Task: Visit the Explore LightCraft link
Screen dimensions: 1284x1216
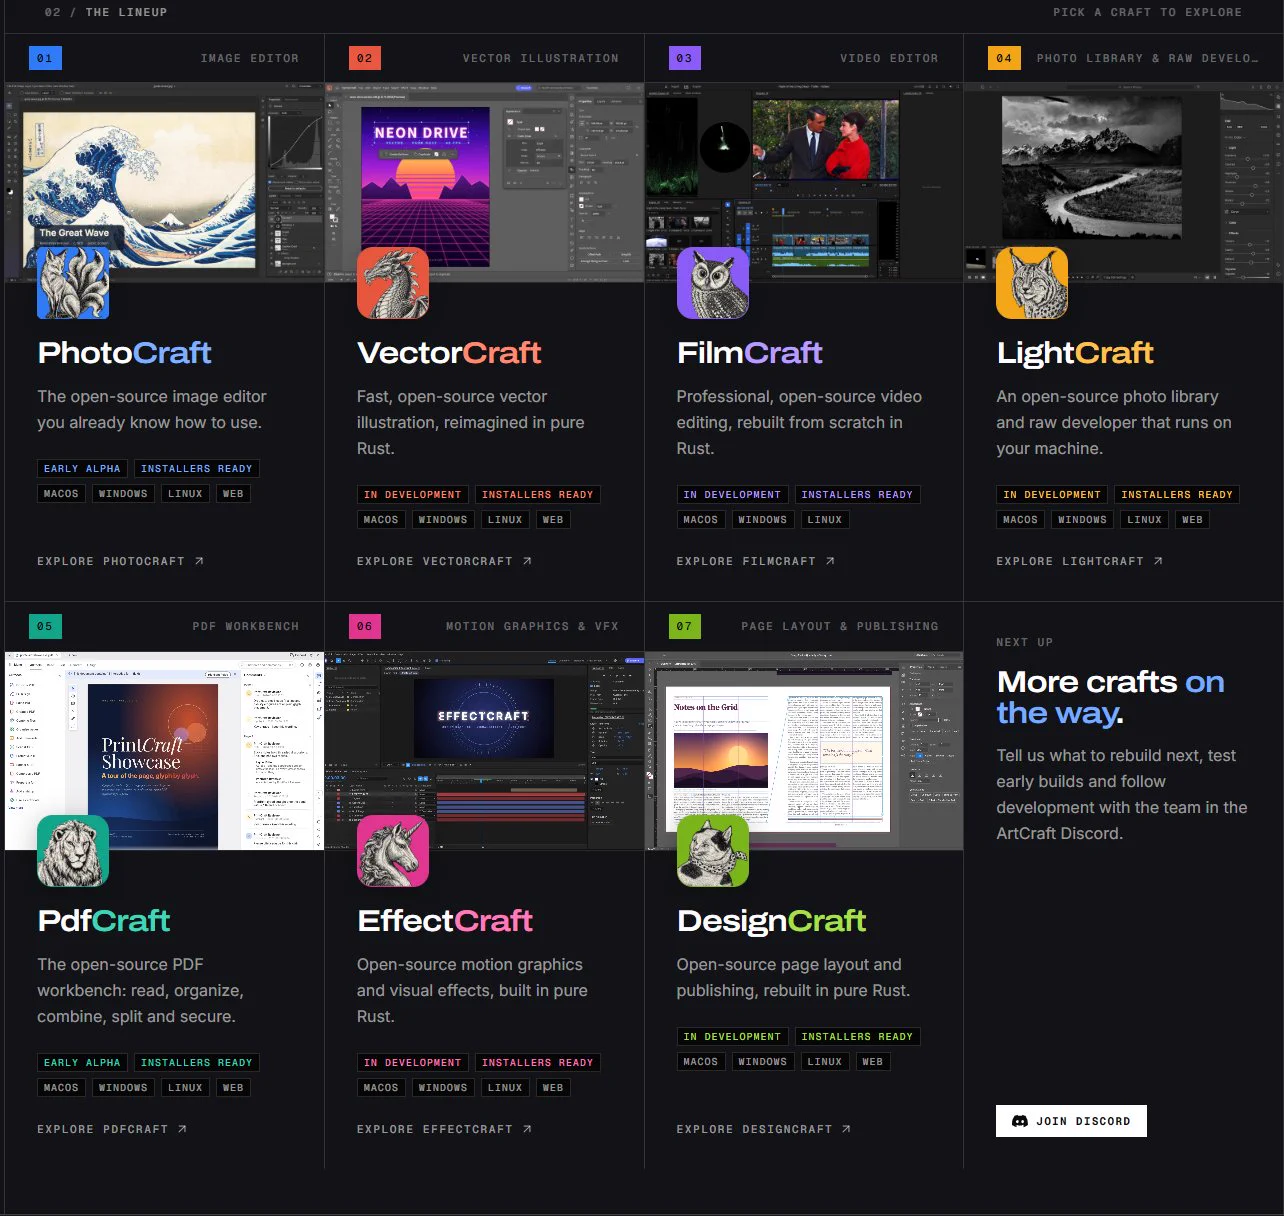Action: (x=1080, y=561)
